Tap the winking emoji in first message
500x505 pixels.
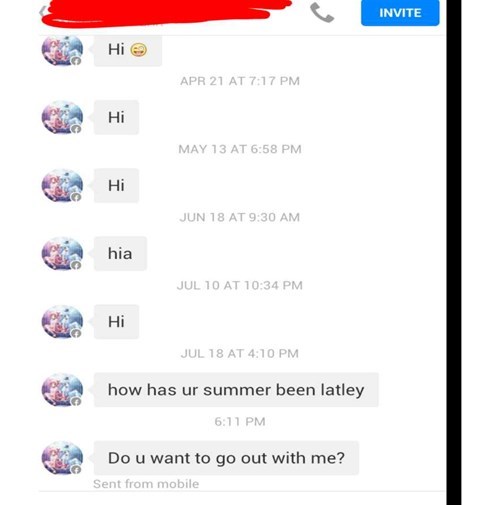pos(138,50)
